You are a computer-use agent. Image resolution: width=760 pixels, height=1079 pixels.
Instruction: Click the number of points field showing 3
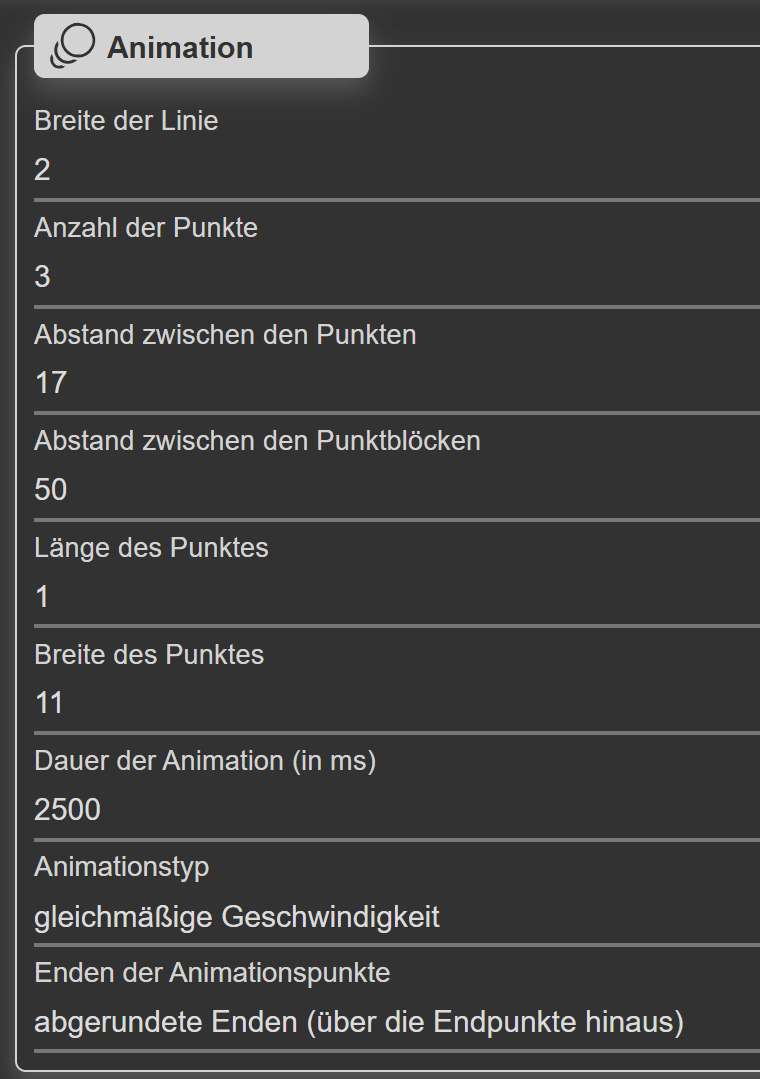[x=396, y=277]
